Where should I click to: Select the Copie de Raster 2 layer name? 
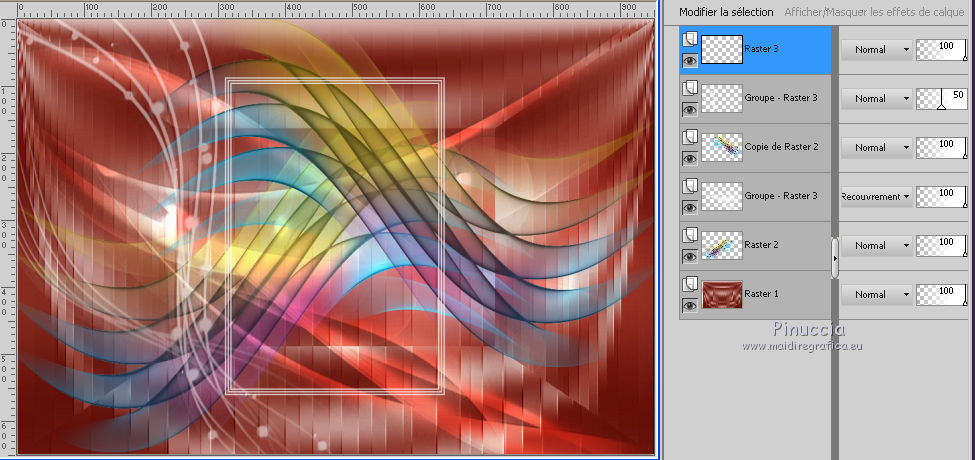pos(782,147)
